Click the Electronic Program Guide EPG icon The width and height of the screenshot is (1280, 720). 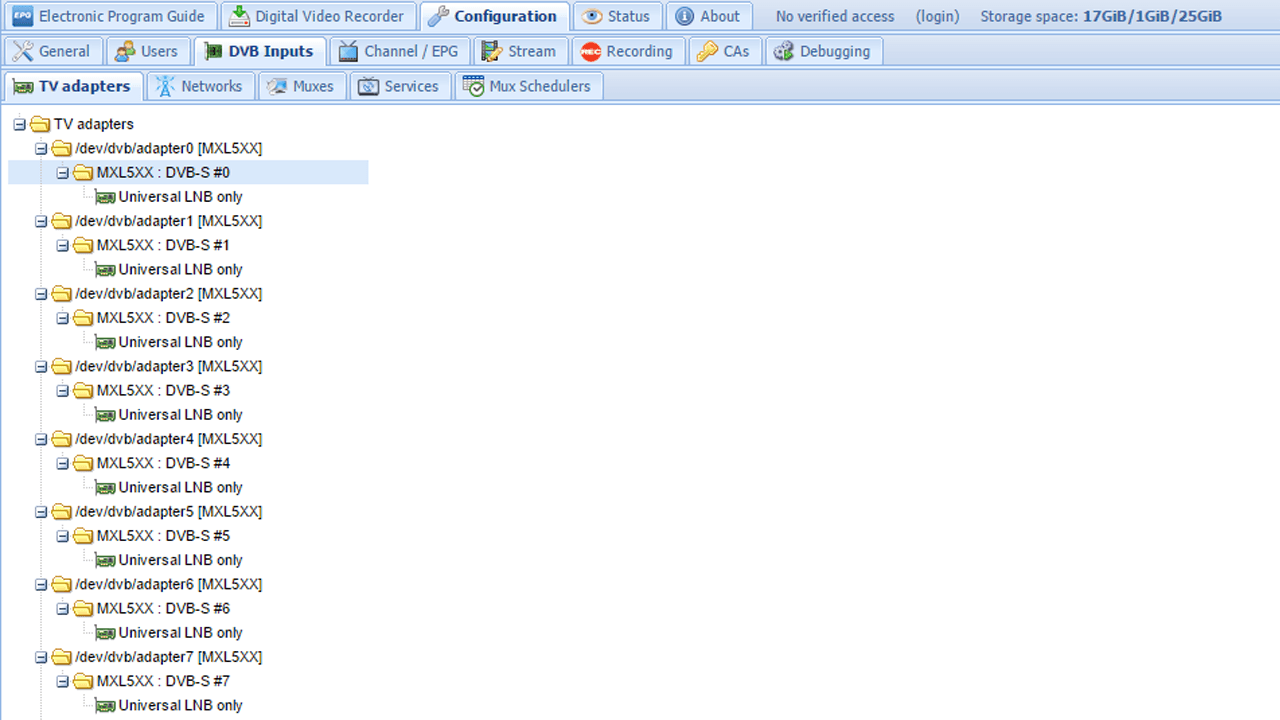tap(22, 16)
